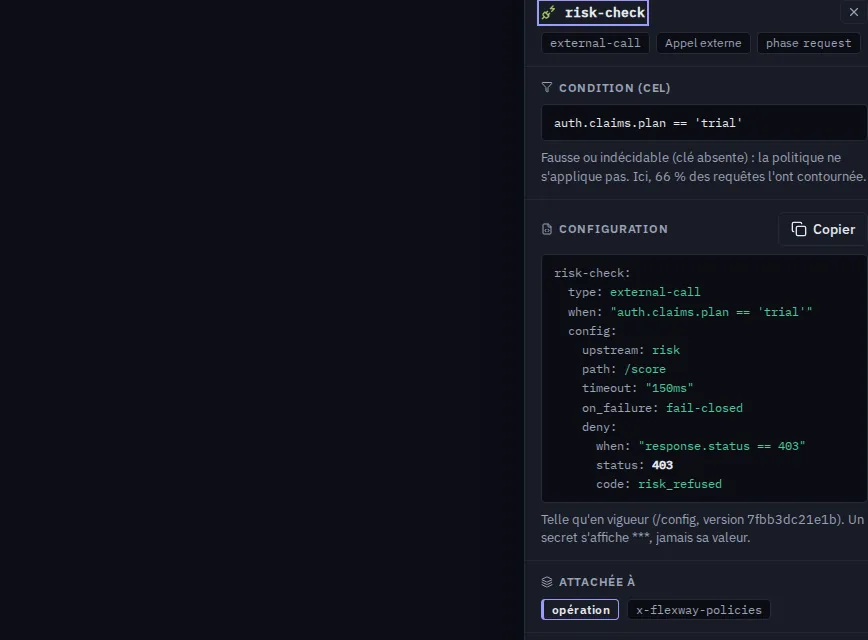
Task: Click the "status: 403" YAML line
Action: click(x=634, y=465)
